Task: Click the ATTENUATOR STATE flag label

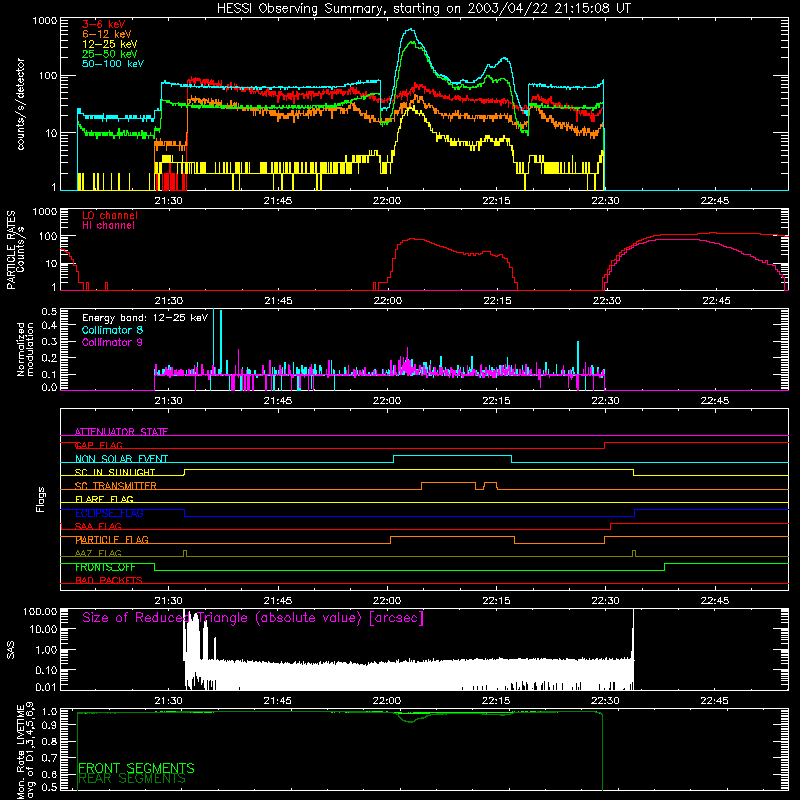Action: pos(121,432)
